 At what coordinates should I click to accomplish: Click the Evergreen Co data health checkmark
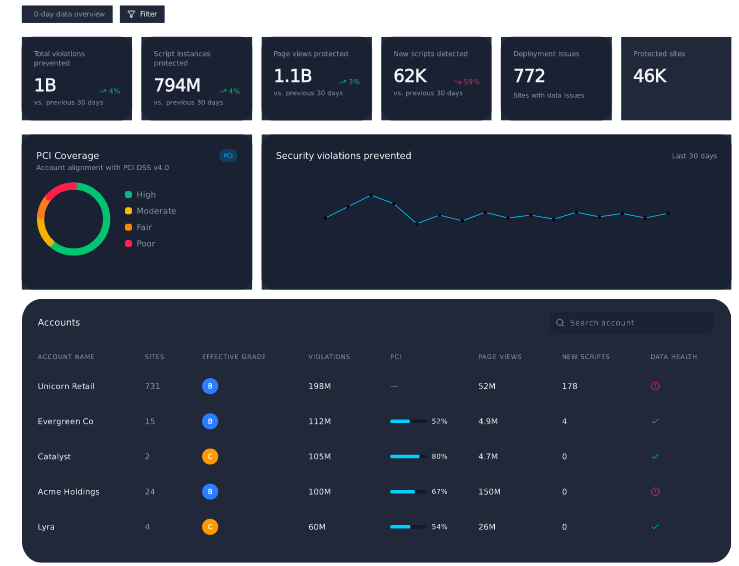655,421
